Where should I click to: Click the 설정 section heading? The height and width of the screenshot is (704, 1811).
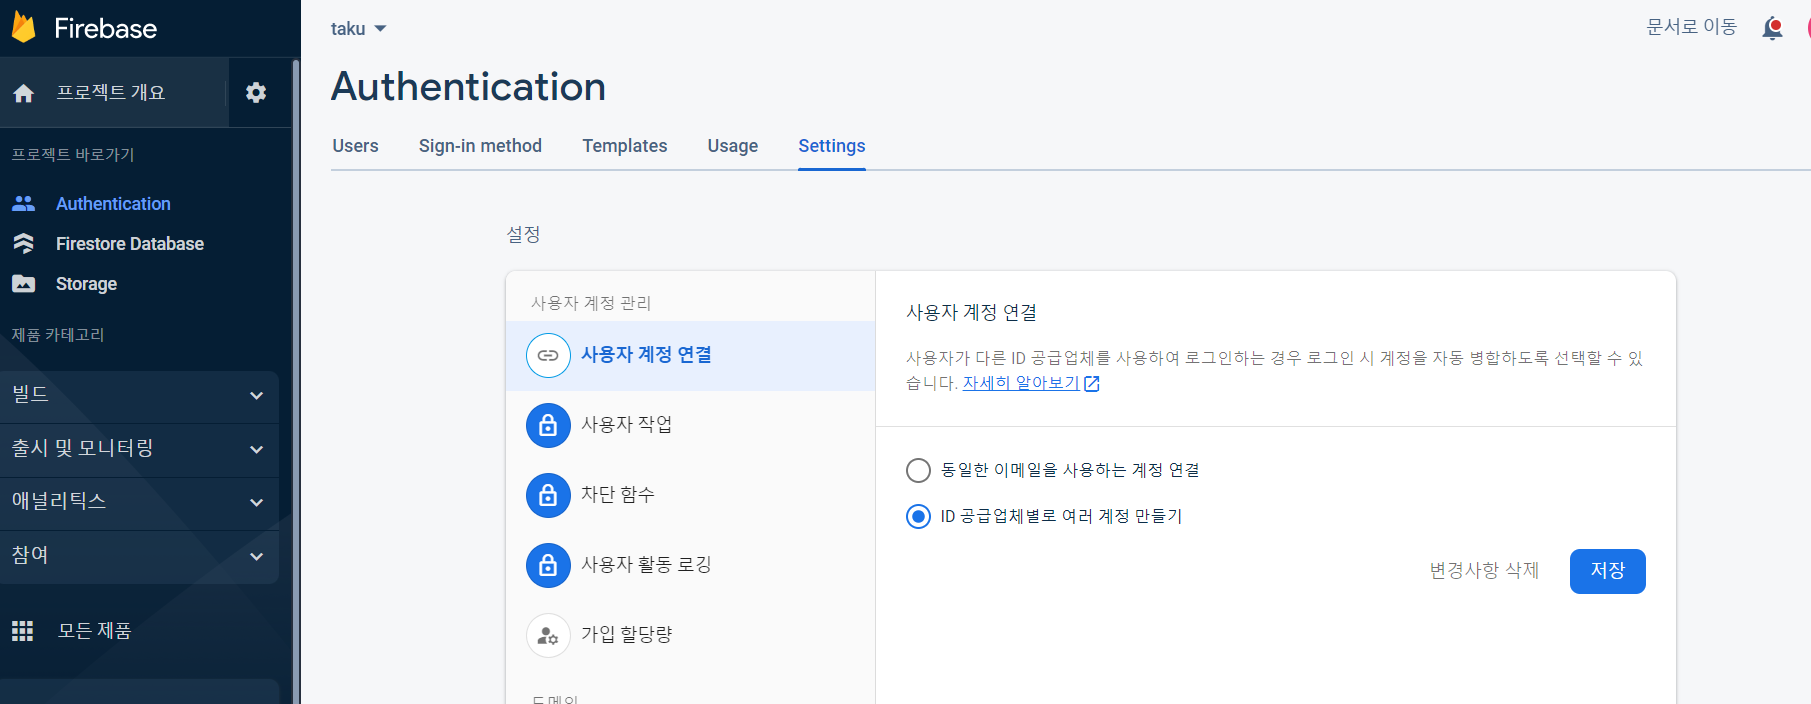coord(523,235)
